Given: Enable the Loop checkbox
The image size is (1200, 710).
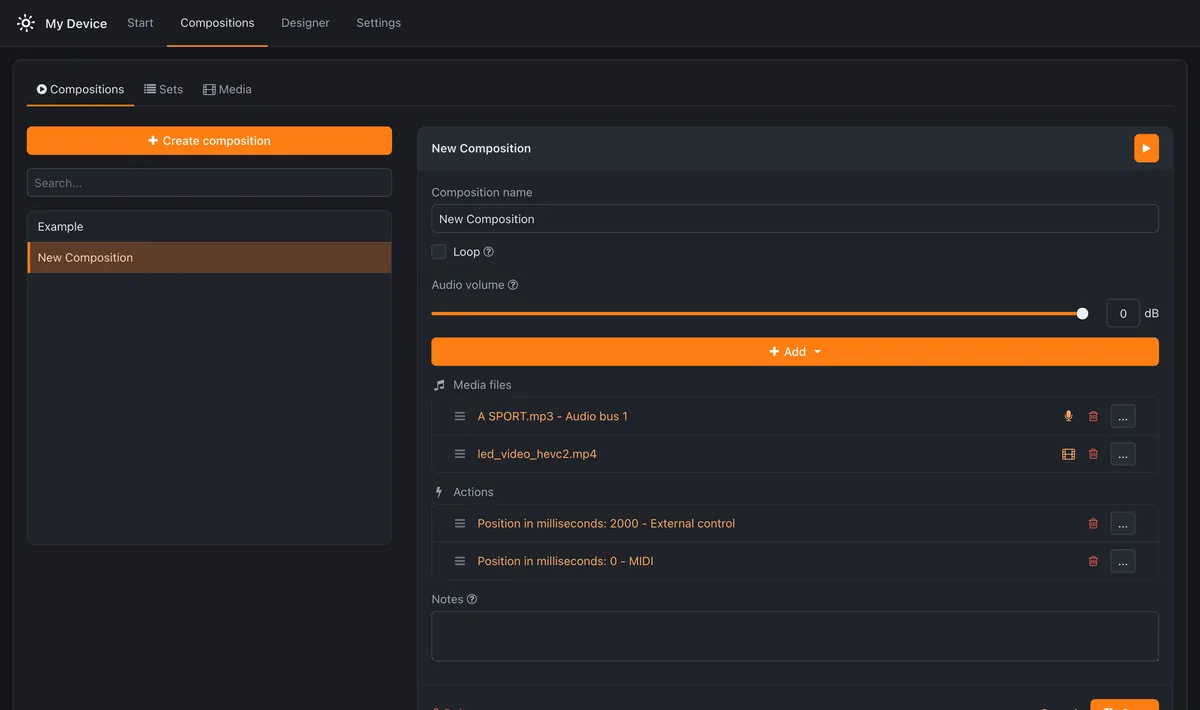Looking at the screenshot, I should (439, 252).
